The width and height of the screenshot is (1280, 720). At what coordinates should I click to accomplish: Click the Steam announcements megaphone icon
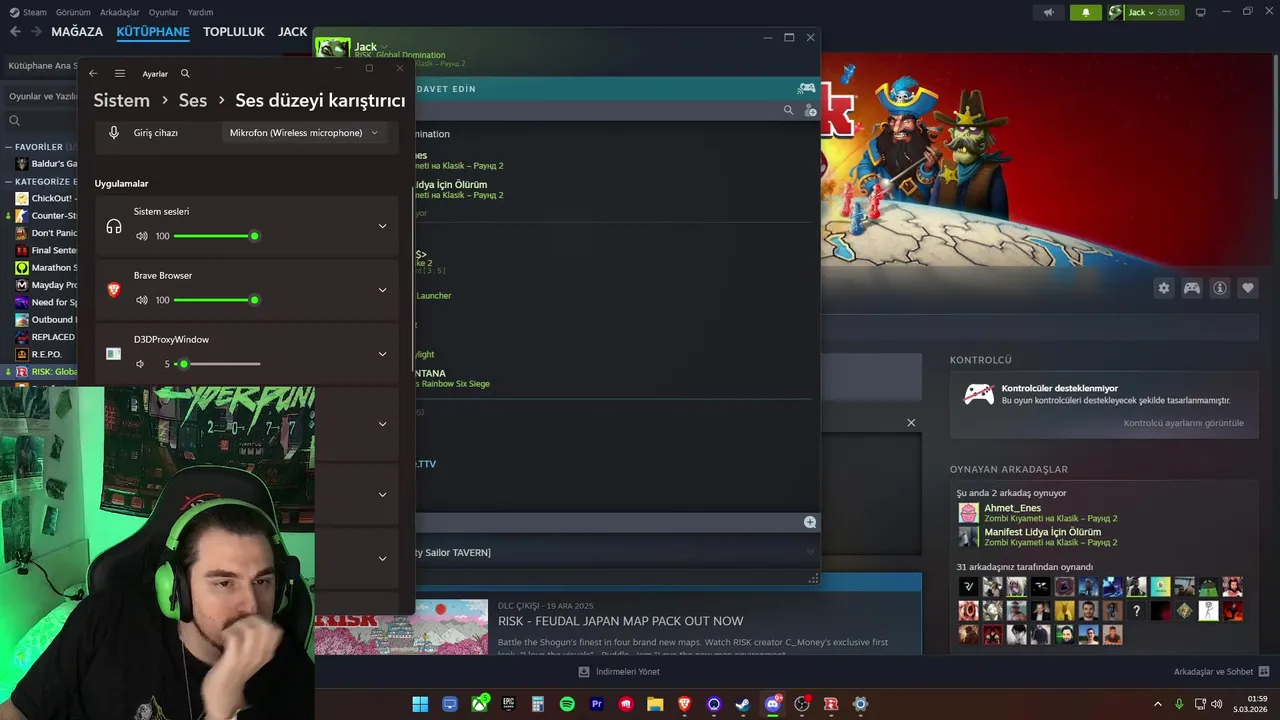[1049, 12]
